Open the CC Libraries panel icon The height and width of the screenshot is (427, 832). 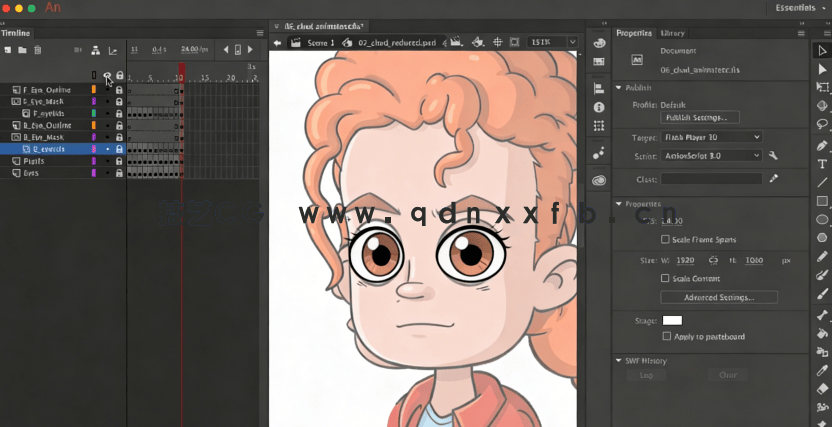(599, 180)
